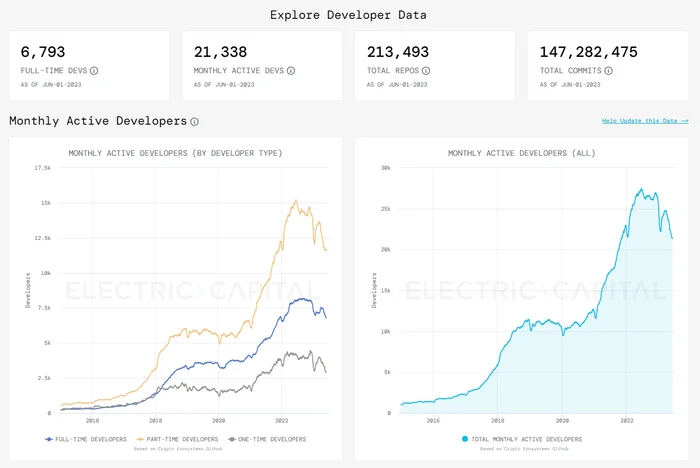Toggle Part-Time Developers legend series

(x=177, y=439)
